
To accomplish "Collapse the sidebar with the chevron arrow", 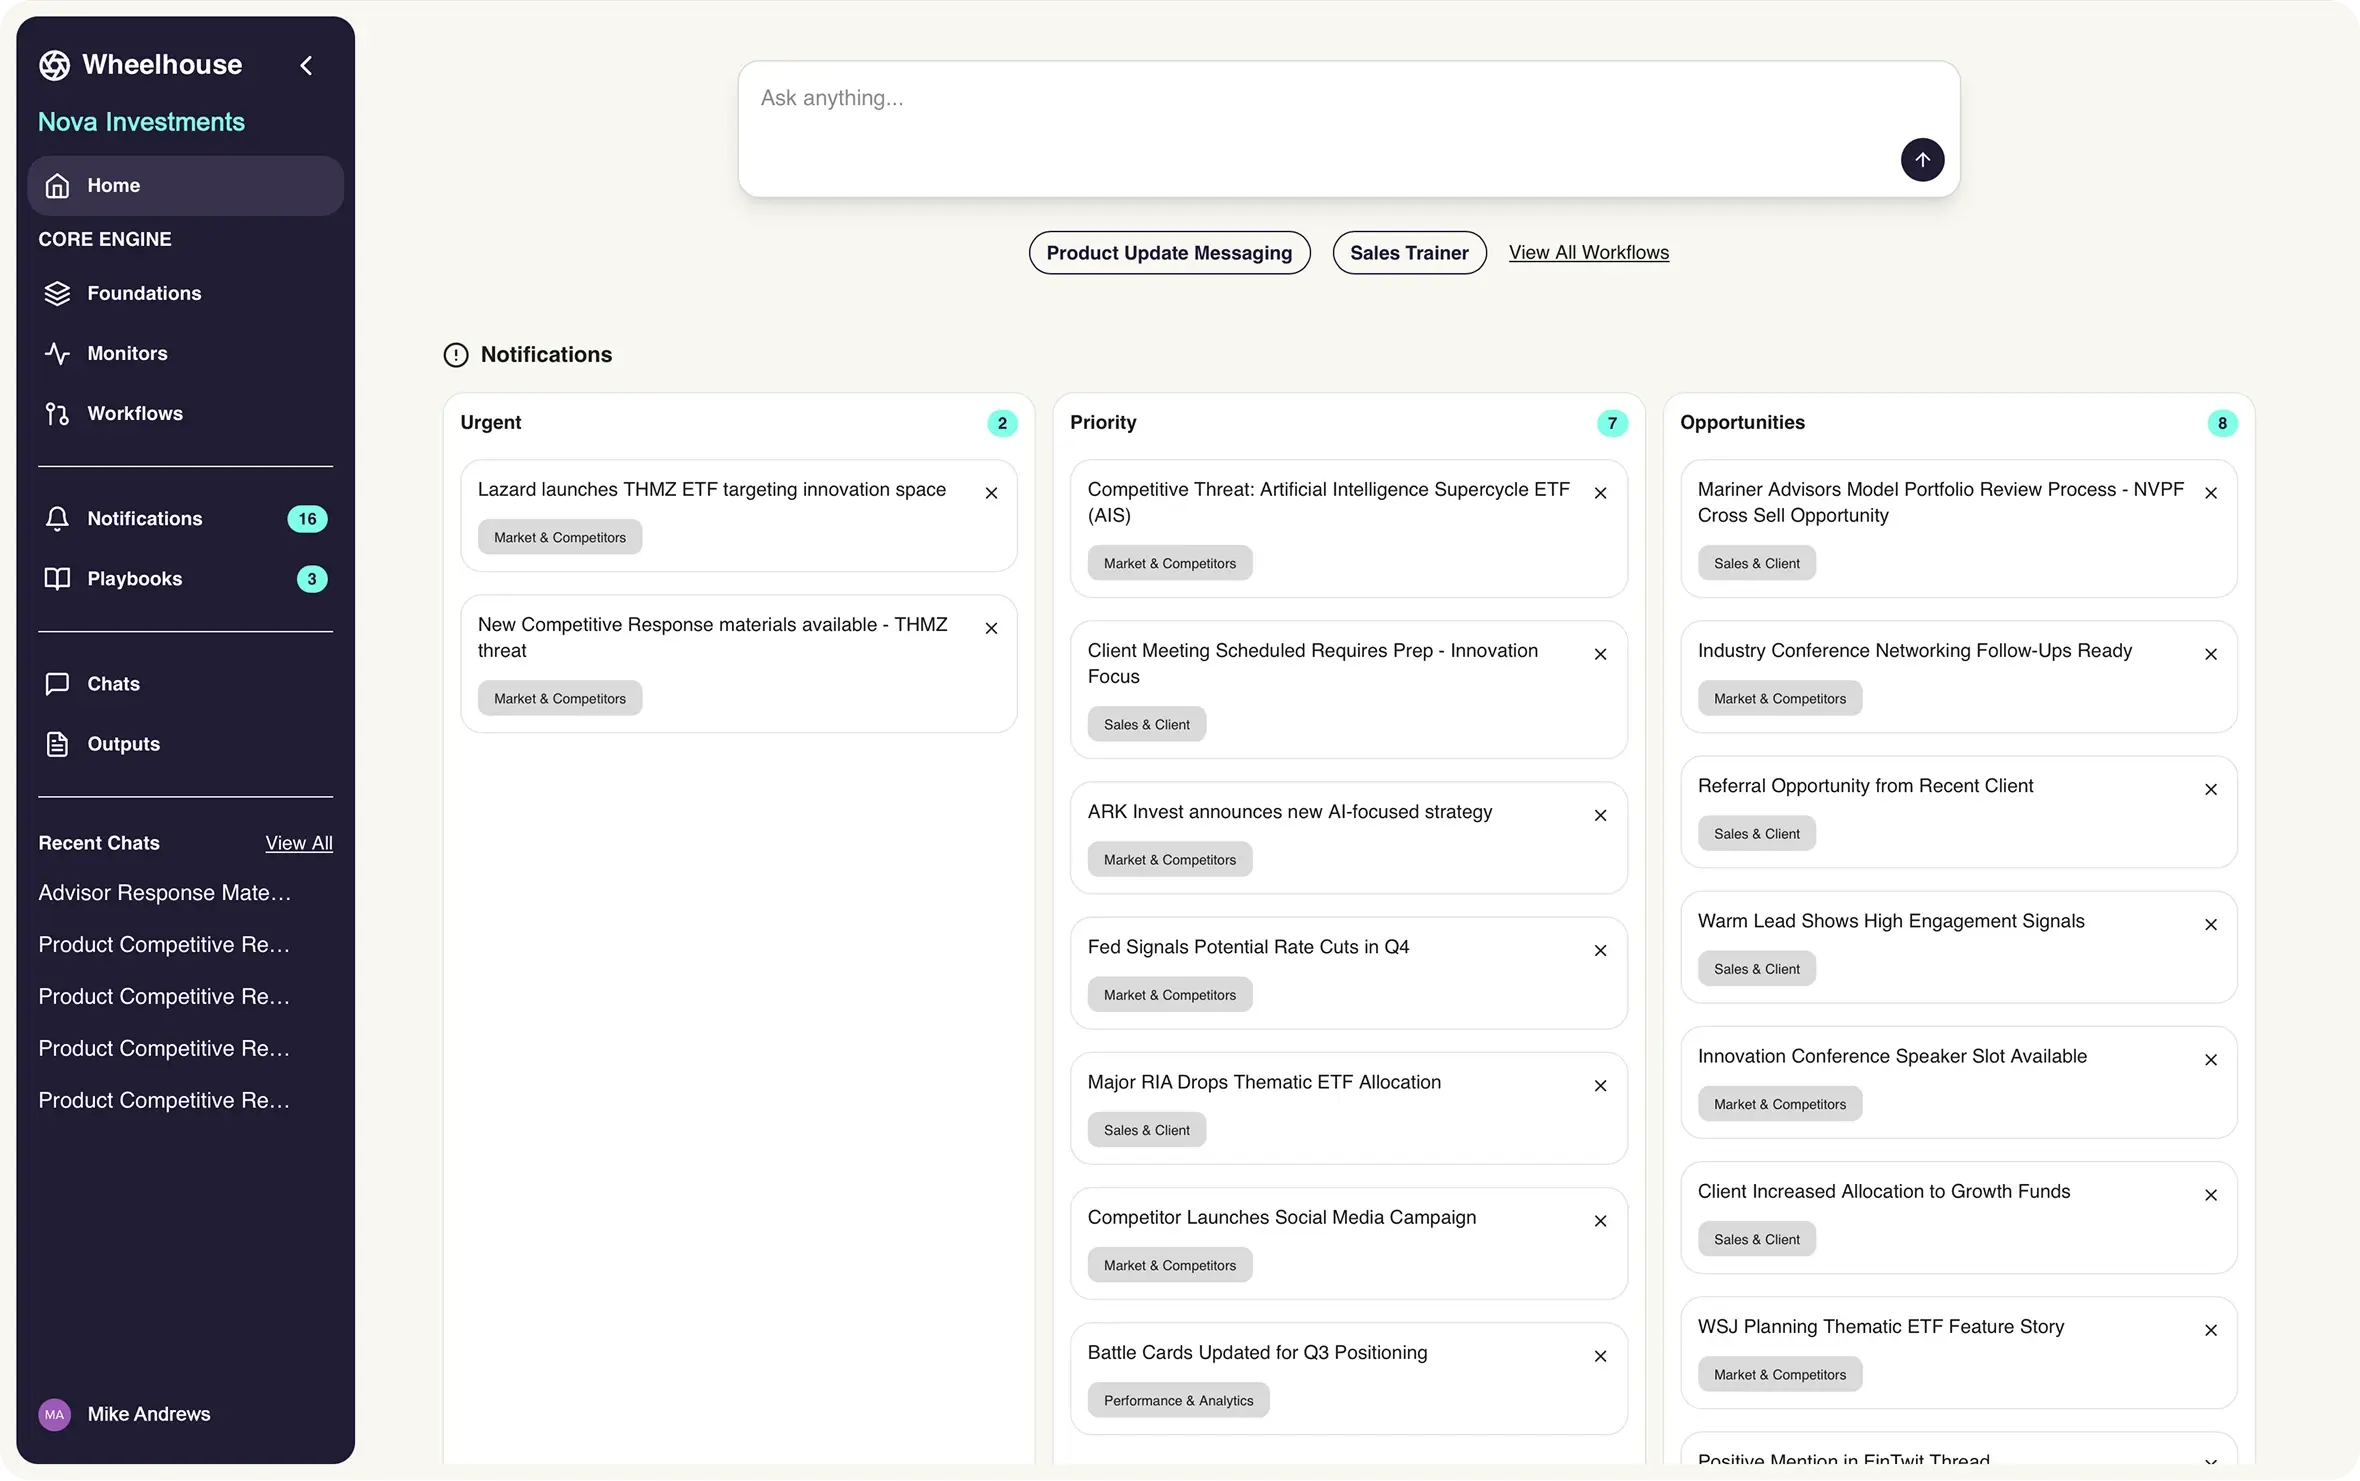I will tap(306, 65).
